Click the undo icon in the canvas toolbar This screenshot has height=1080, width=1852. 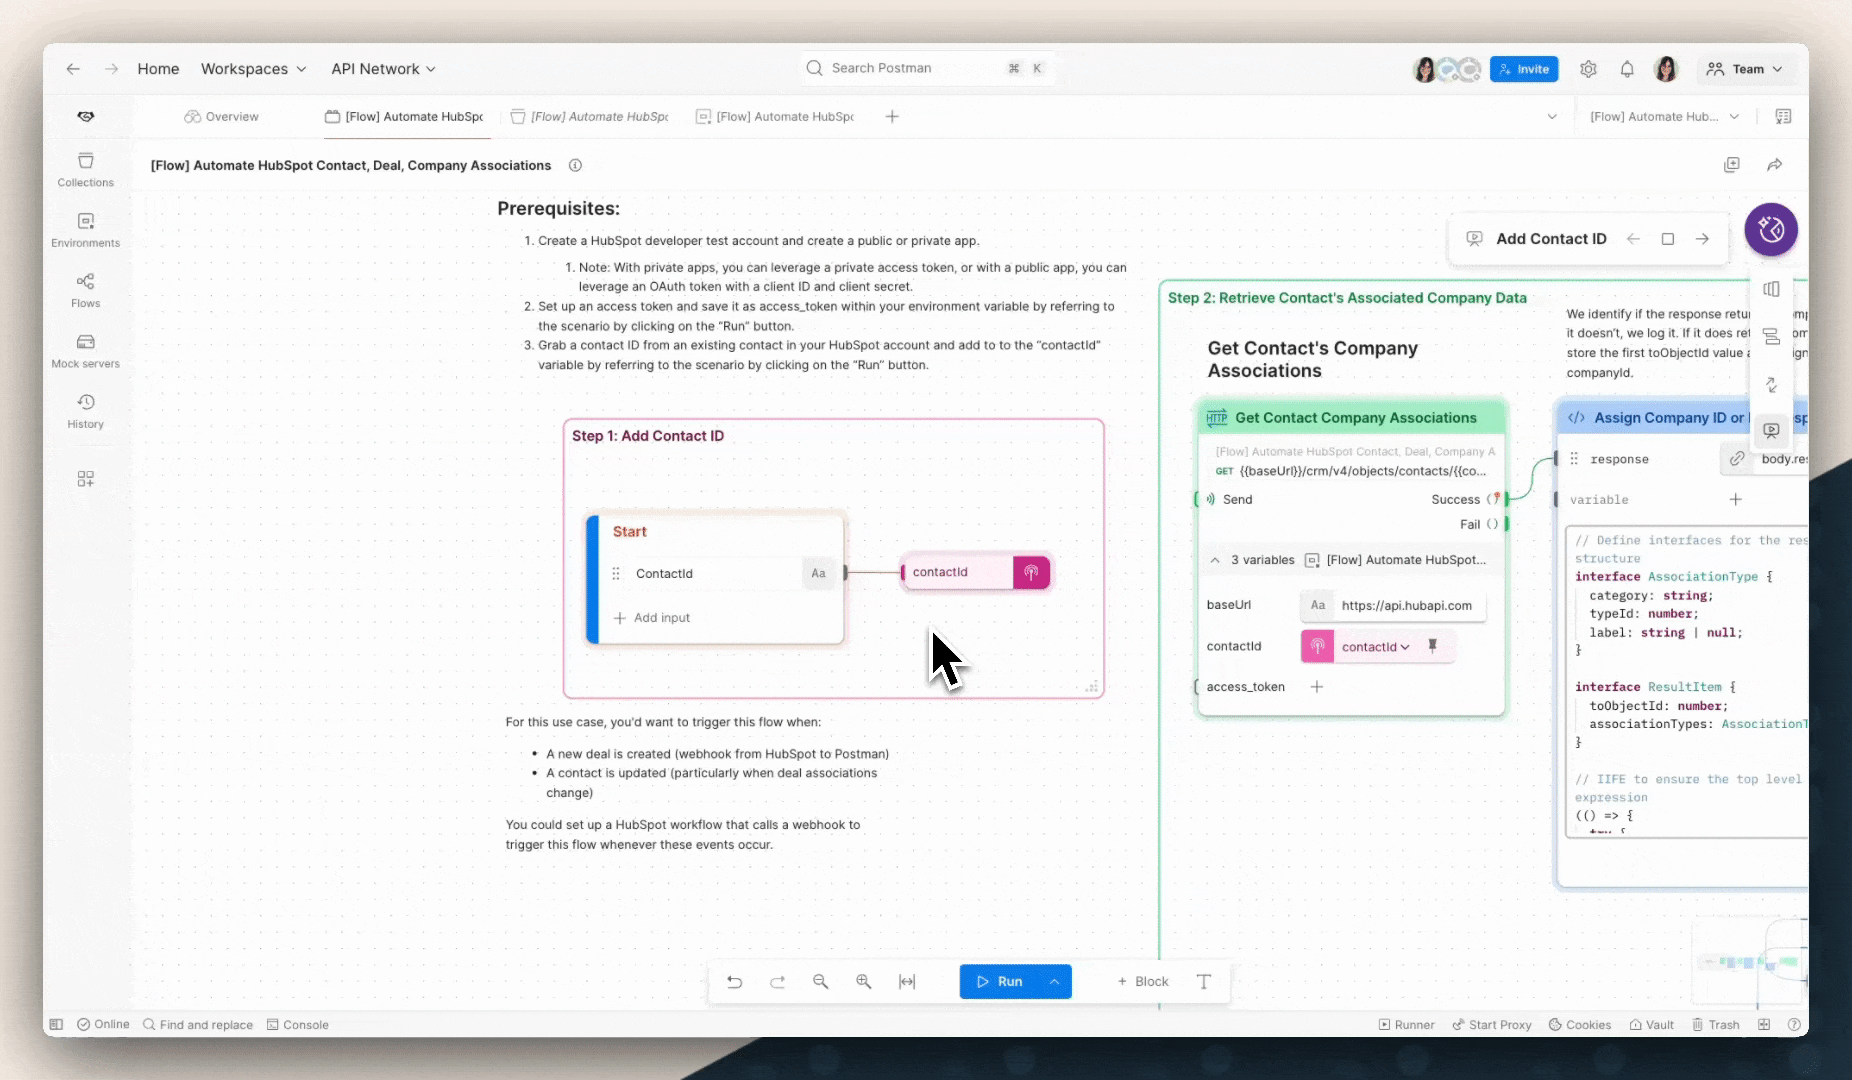pos(735,981)
